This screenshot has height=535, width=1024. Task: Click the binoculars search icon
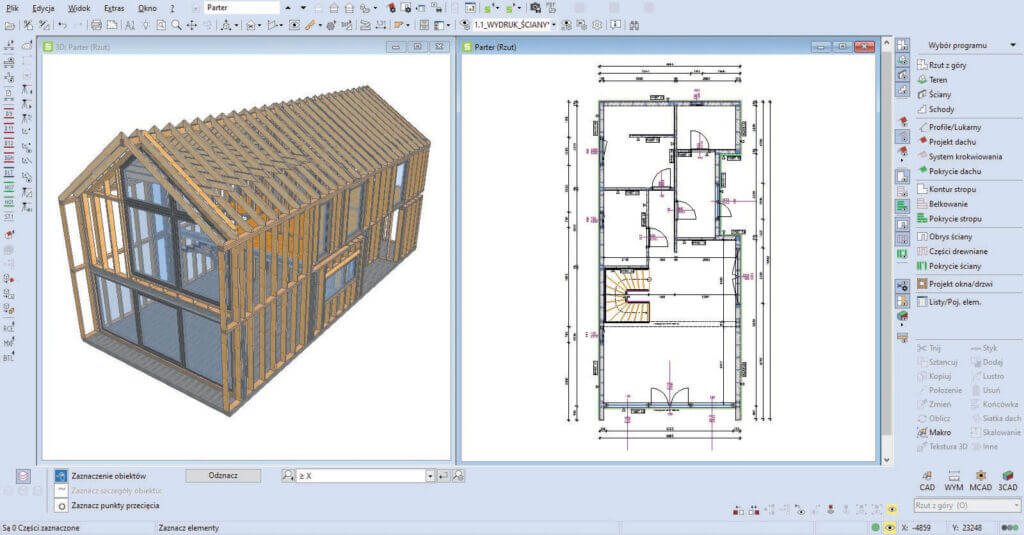click(x=633, y=25)
